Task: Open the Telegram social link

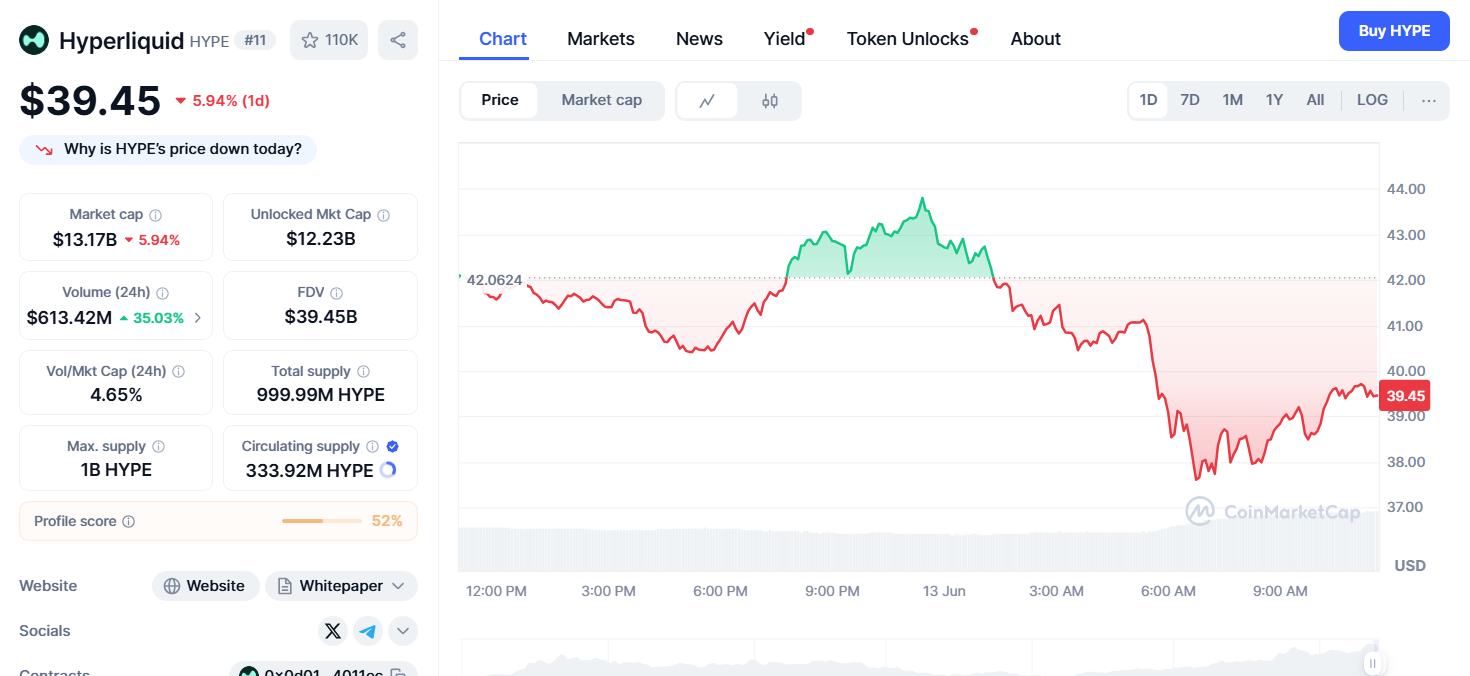Action: point(368,631)
